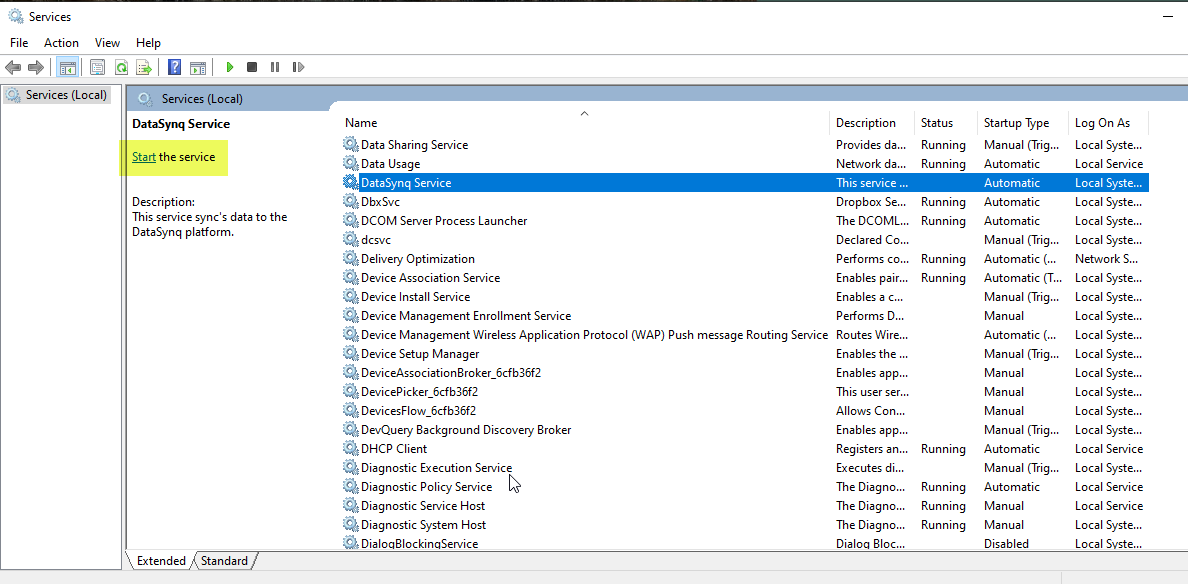Select Diagnostic Execution Service name
Image resolution: width=1188 pixels, height=584 pixels.
click(x=436, y=467)
